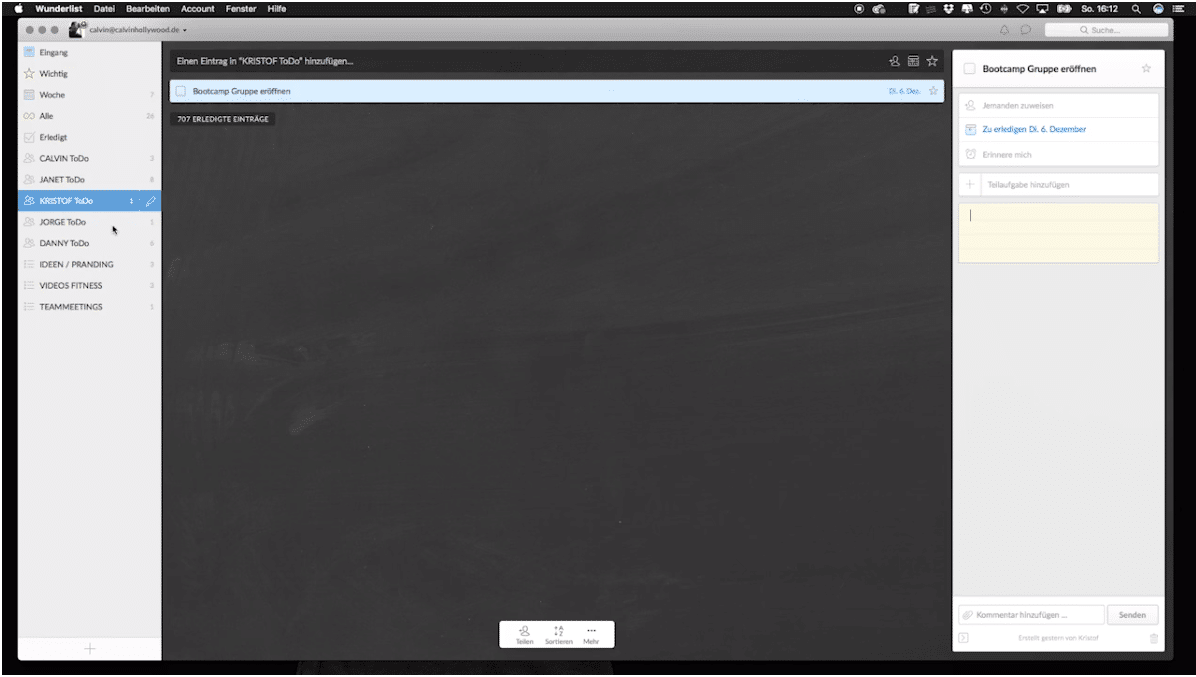1196x677 pixels.
Task: Select the DANNY ToDo list
Action: tap(89, 243)
